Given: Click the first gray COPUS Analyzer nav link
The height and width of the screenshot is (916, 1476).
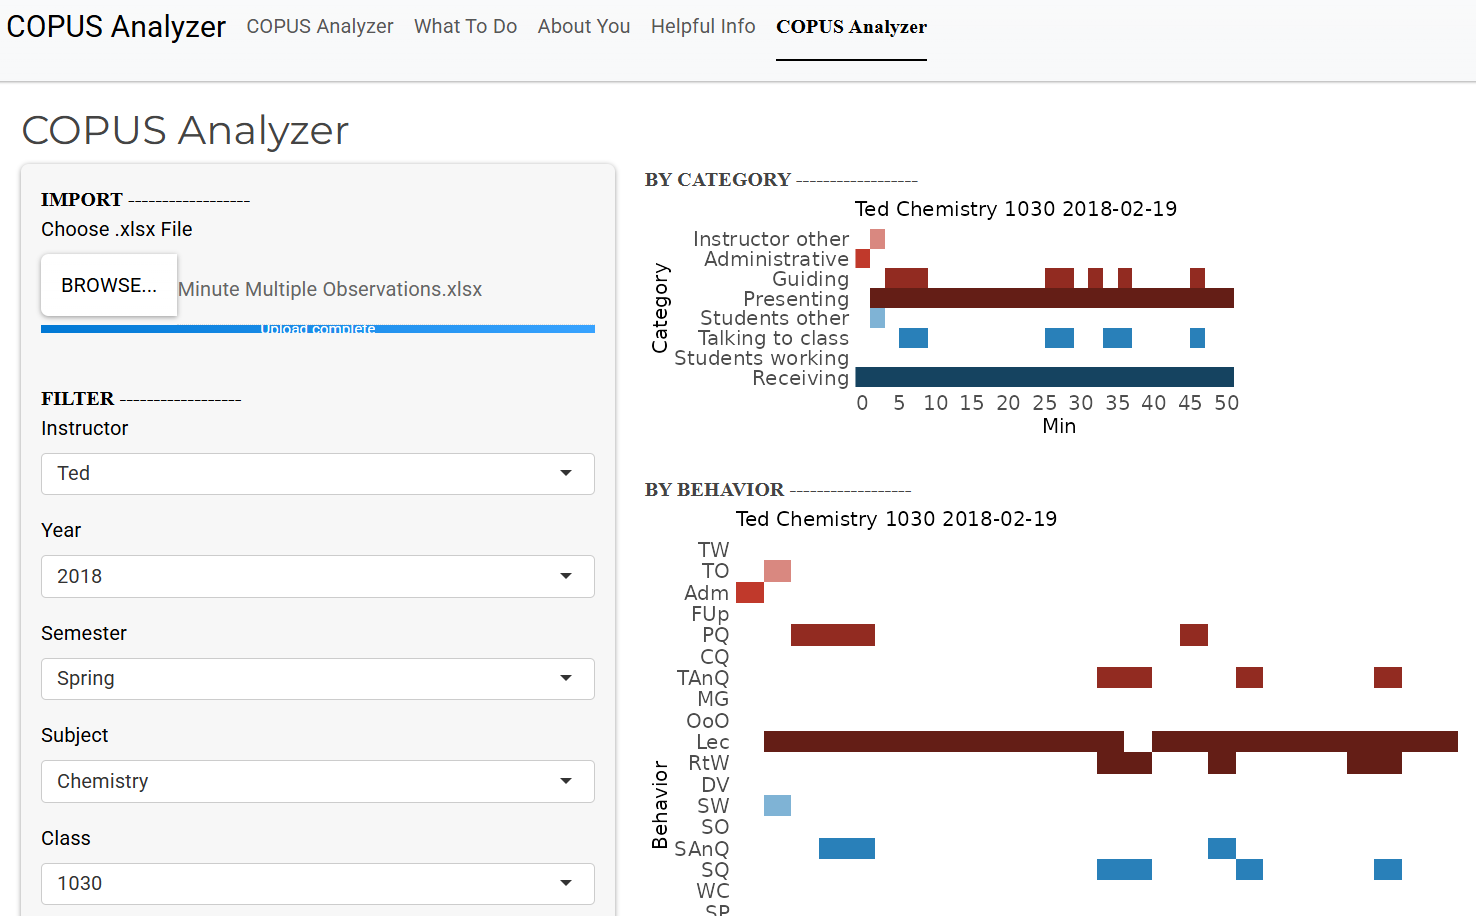Looking at the screenshot, I should pyautogui.click(x=320, y=27).
